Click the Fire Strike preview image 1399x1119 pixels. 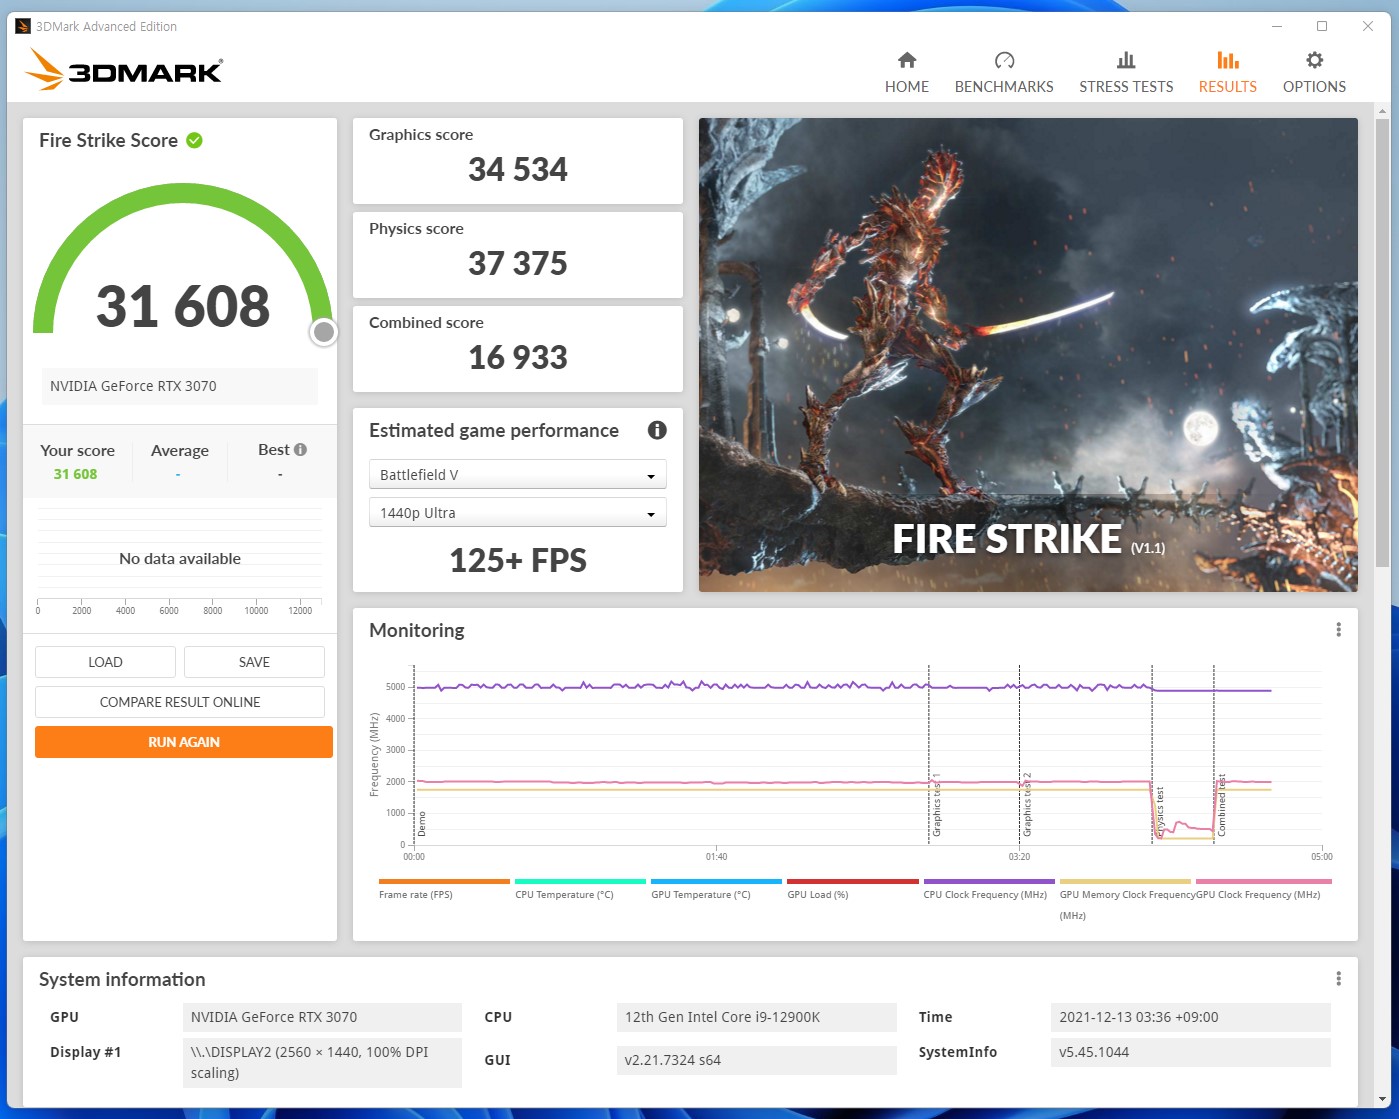click(x=1028, y=355)
